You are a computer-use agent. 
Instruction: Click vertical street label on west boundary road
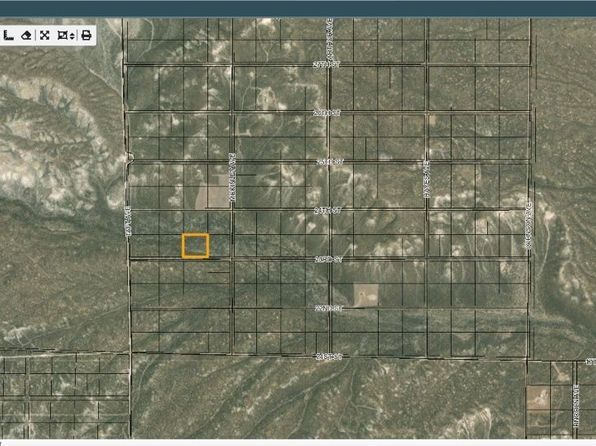[128, 222]
